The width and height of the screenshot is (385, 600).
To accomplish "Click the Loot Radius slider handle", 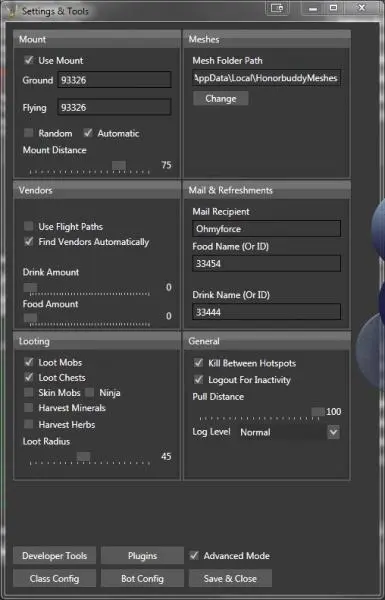I will pos(83,456).
